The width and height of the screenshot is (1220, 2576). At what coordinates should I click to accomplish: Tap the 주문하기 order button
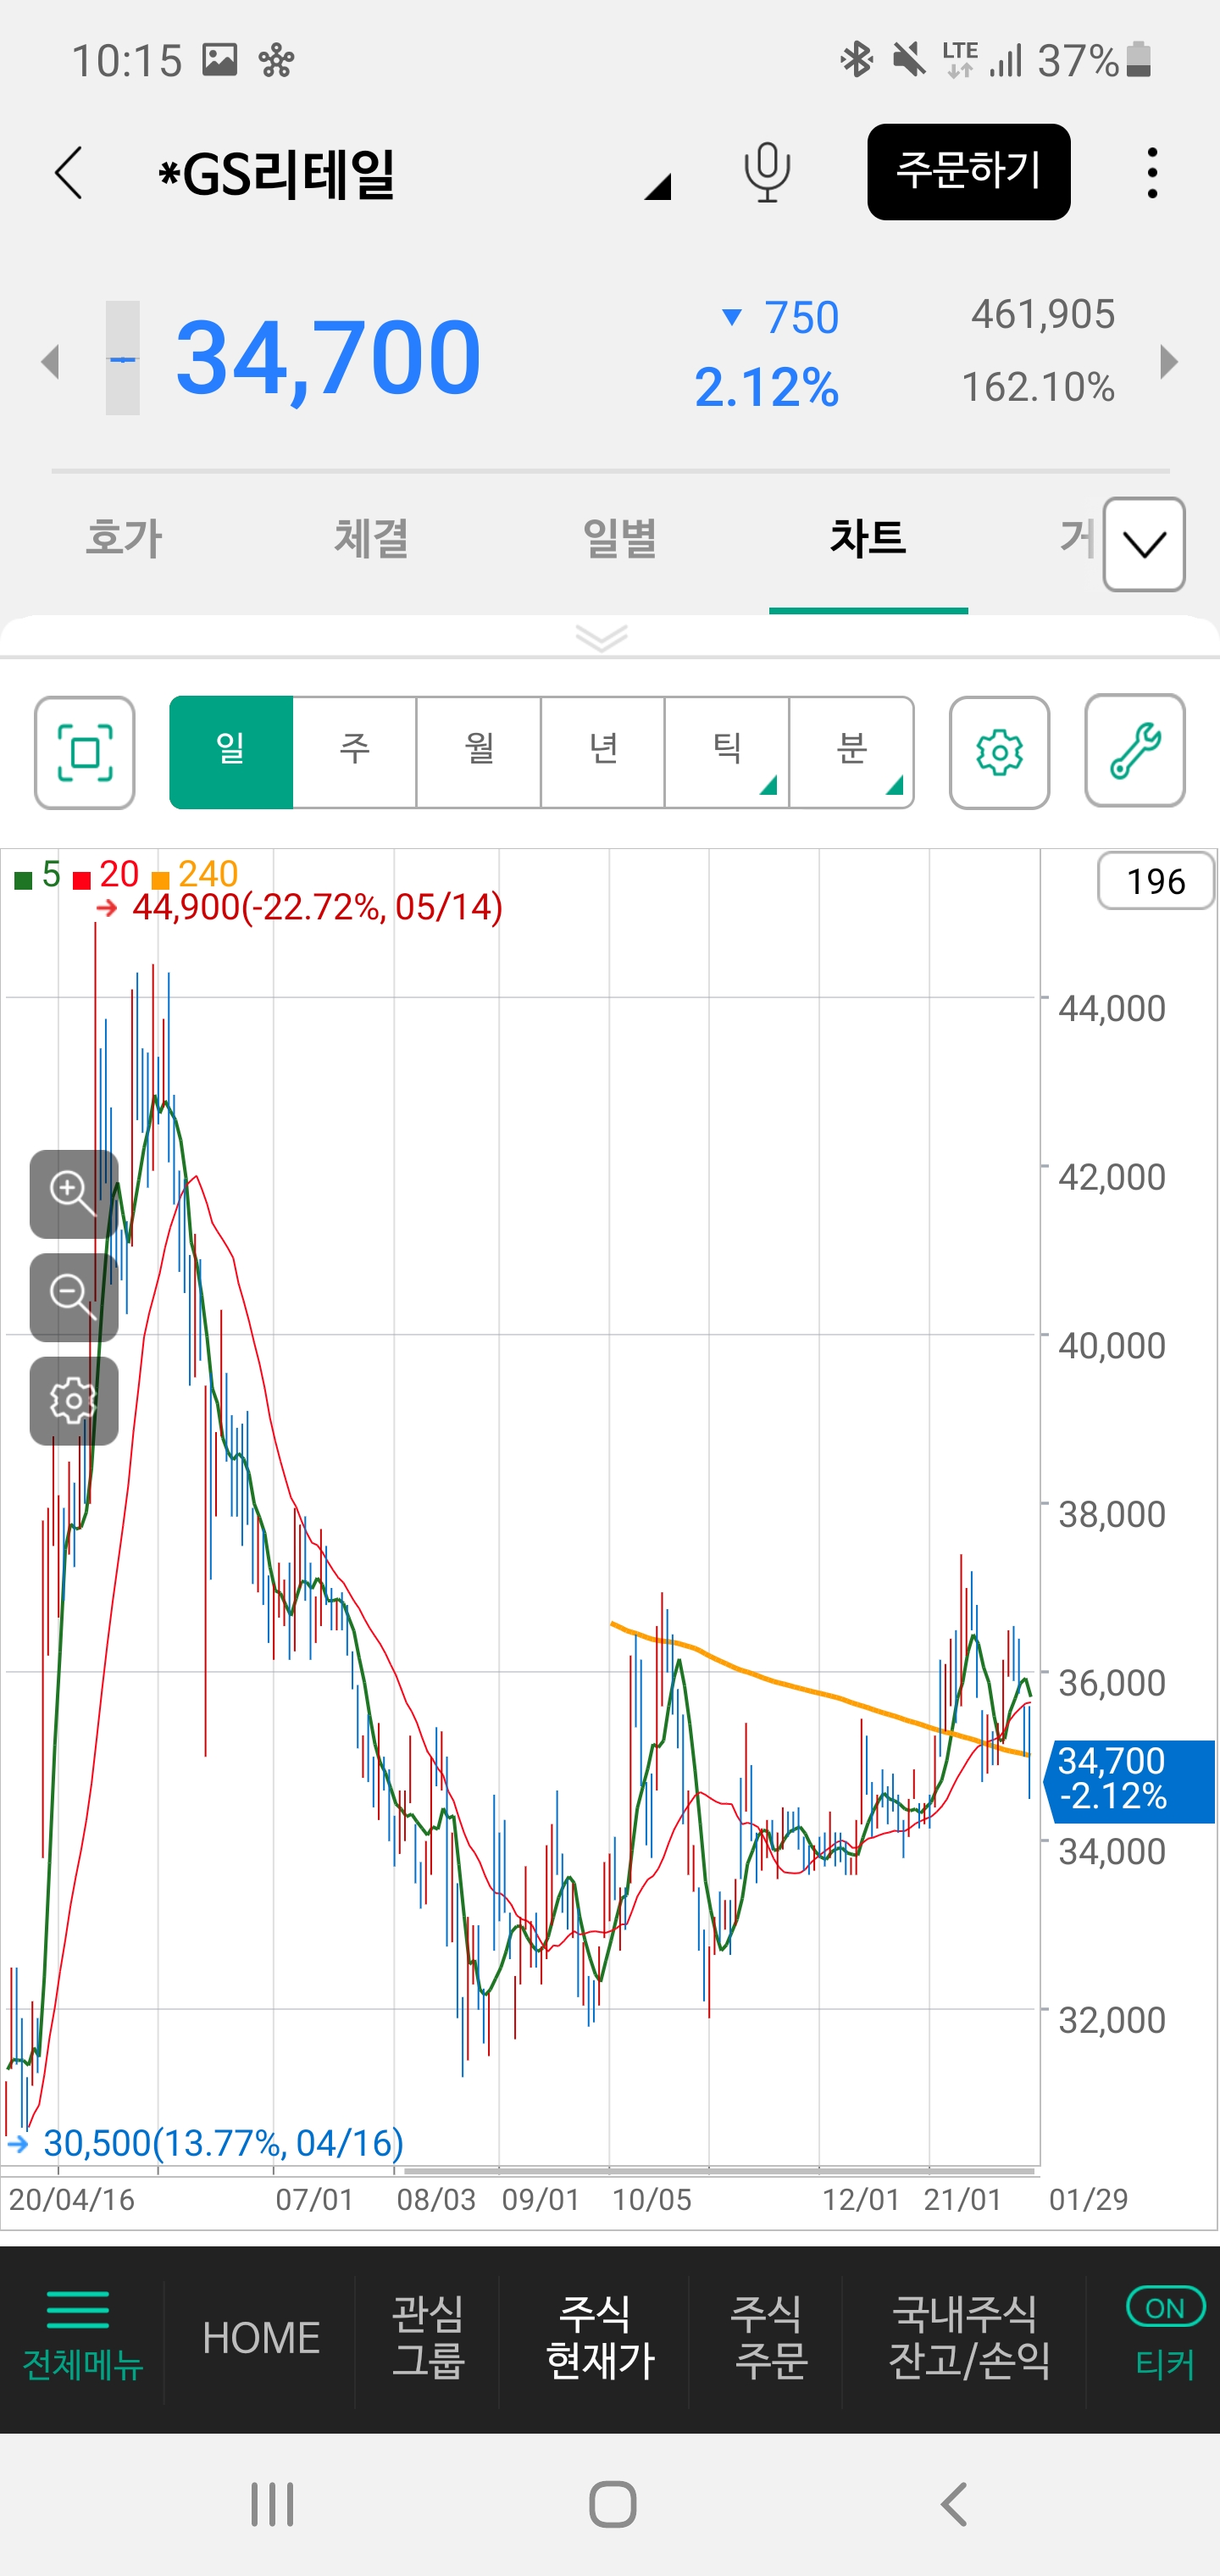click(x=969, y=172)
